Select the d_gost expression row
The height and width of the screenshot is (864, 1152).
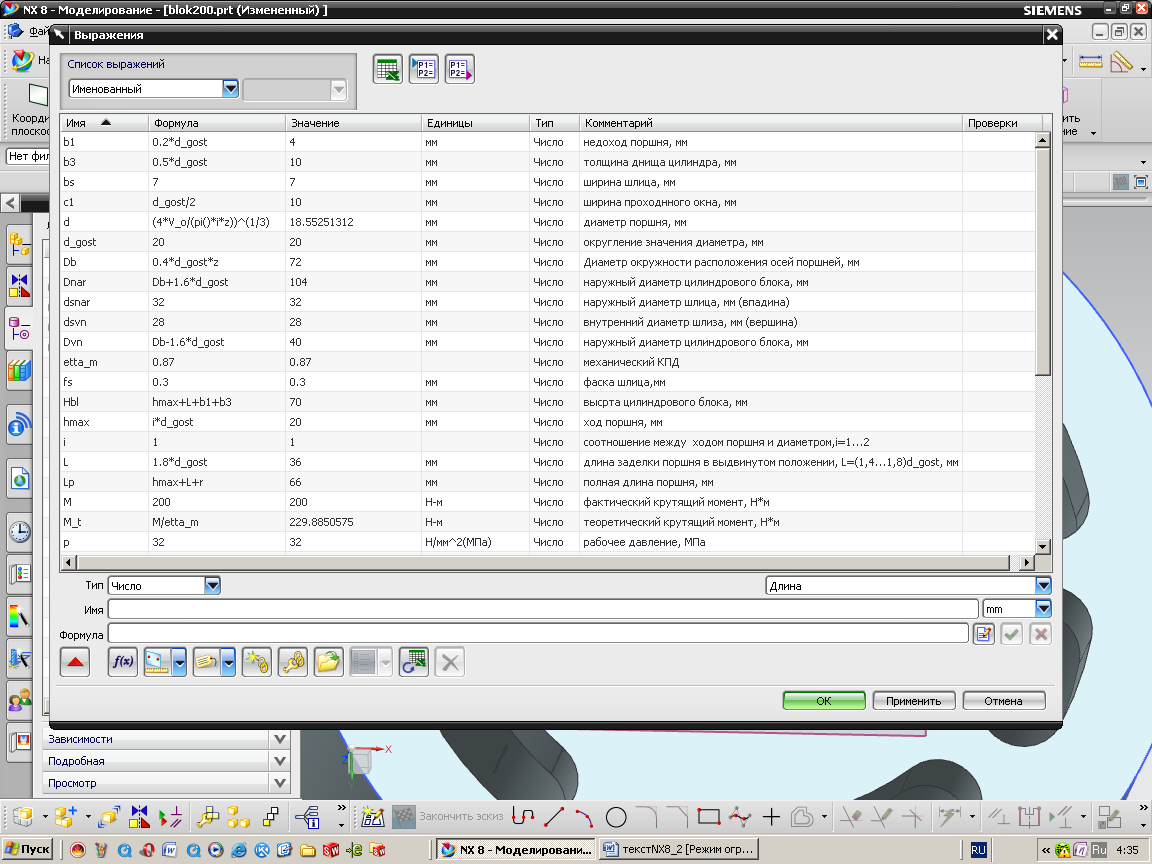click(547, 242)
